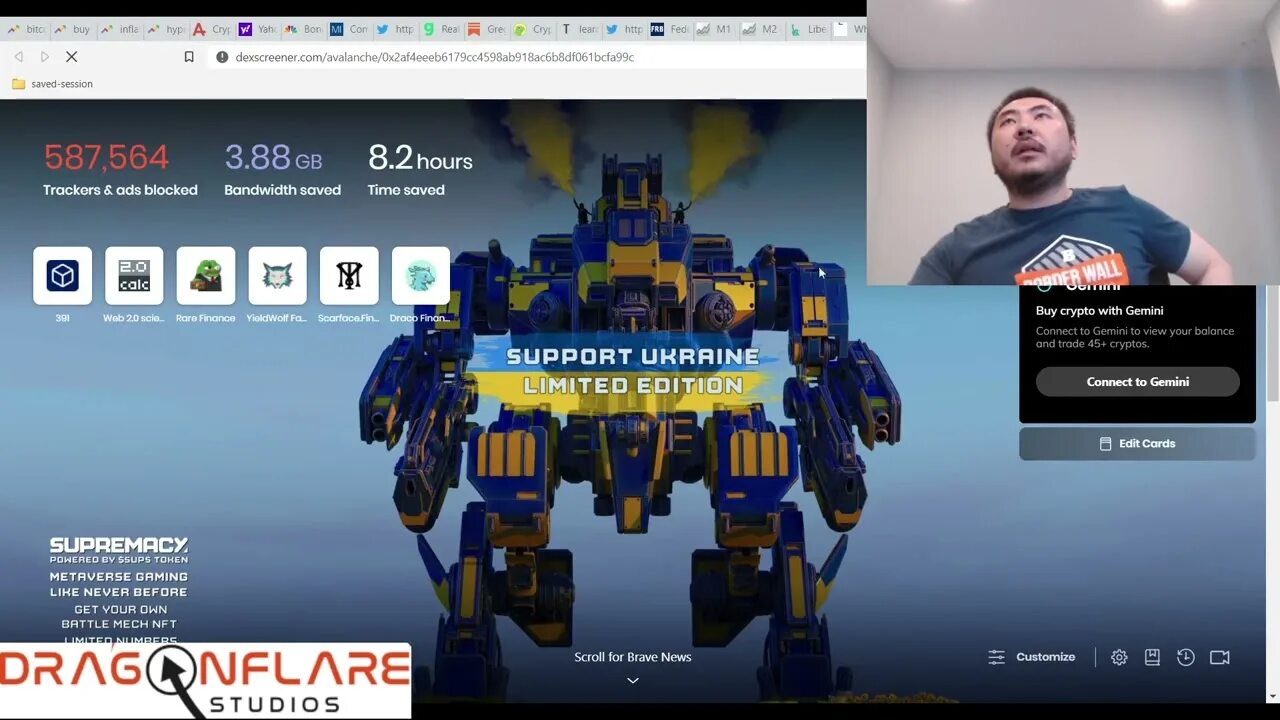The height and width of the screenshot is (720, 1280).
Task: Open the Web 2.0 scientific calculator tile
Action: (134, 276)
